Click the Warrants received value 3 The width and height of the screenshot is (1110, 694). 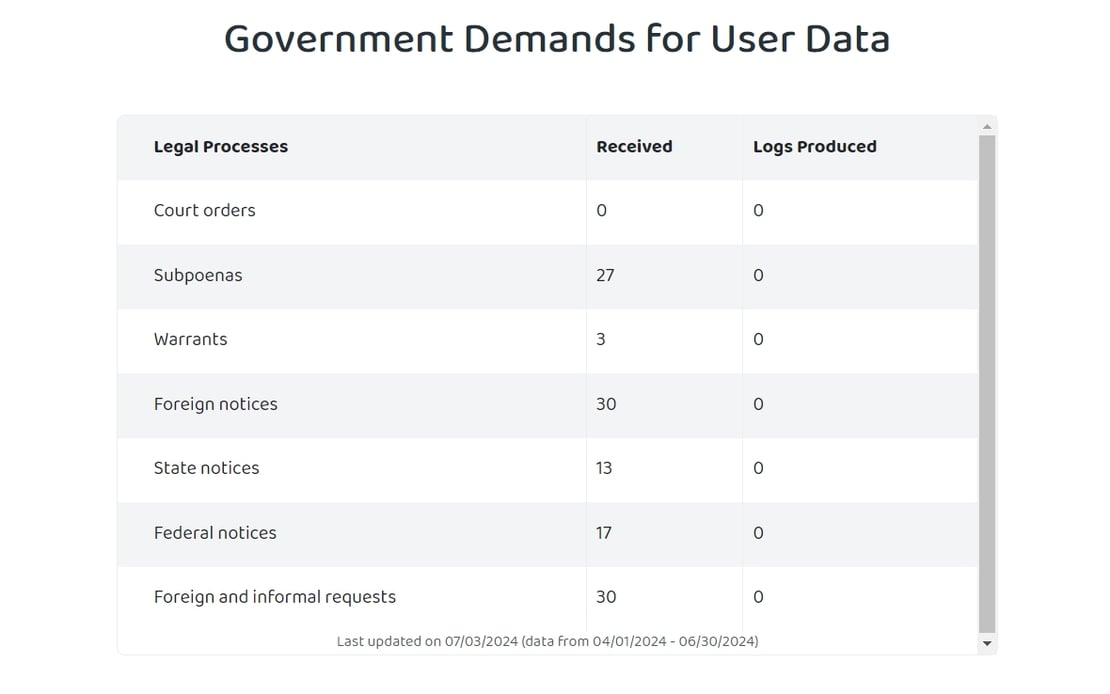pyautogui.click(x=601, y=339)
